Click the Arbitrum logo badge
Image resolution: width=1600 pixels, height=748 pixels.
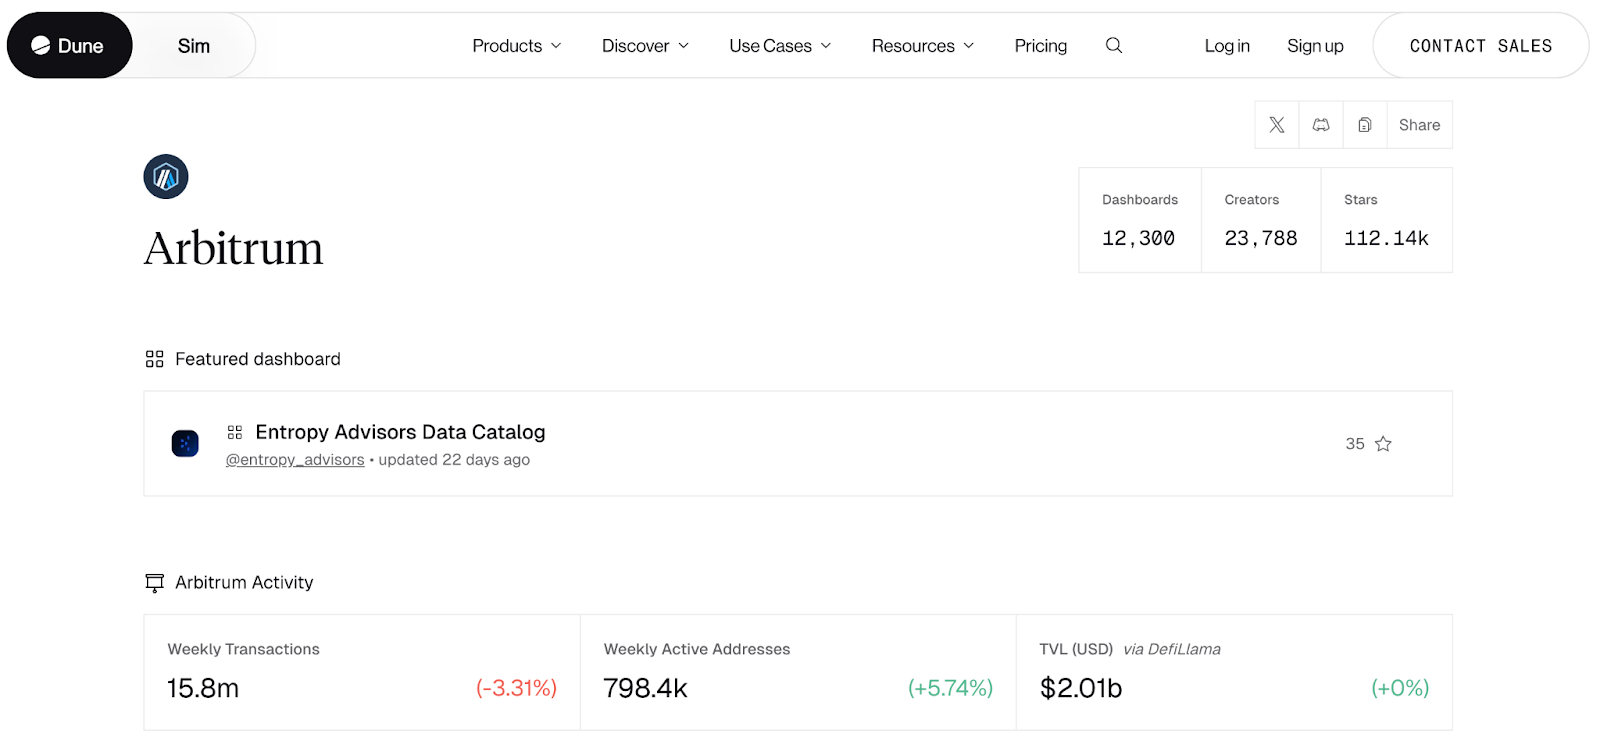pyautogui.click(x=166, y=177)
